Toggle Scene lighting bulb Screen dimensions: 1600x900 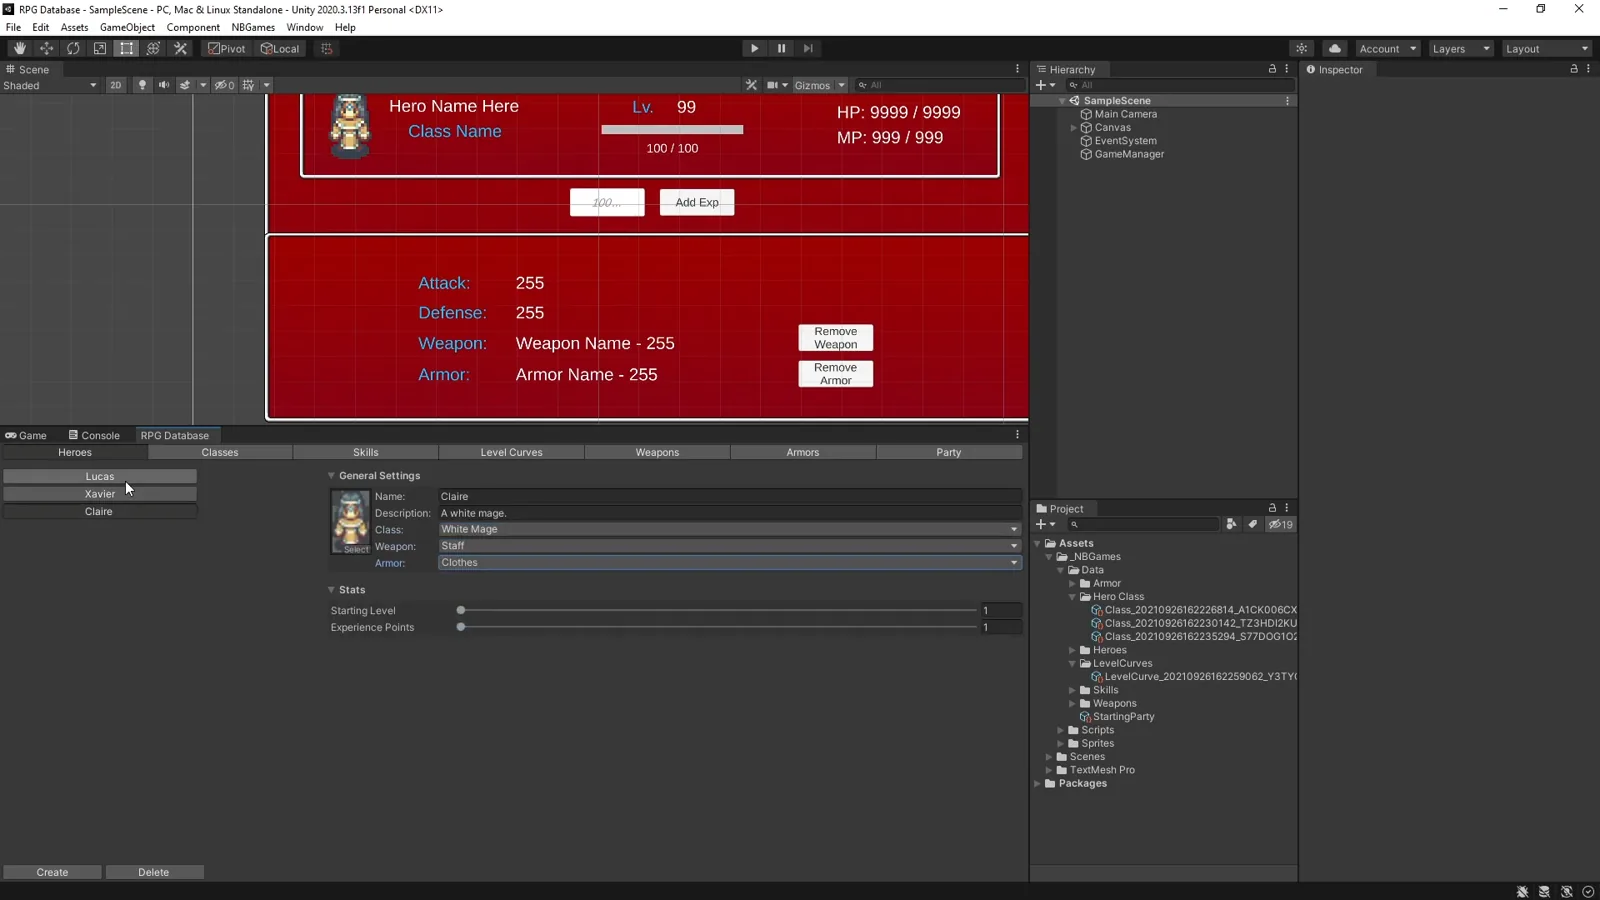(x=142, y=85)
